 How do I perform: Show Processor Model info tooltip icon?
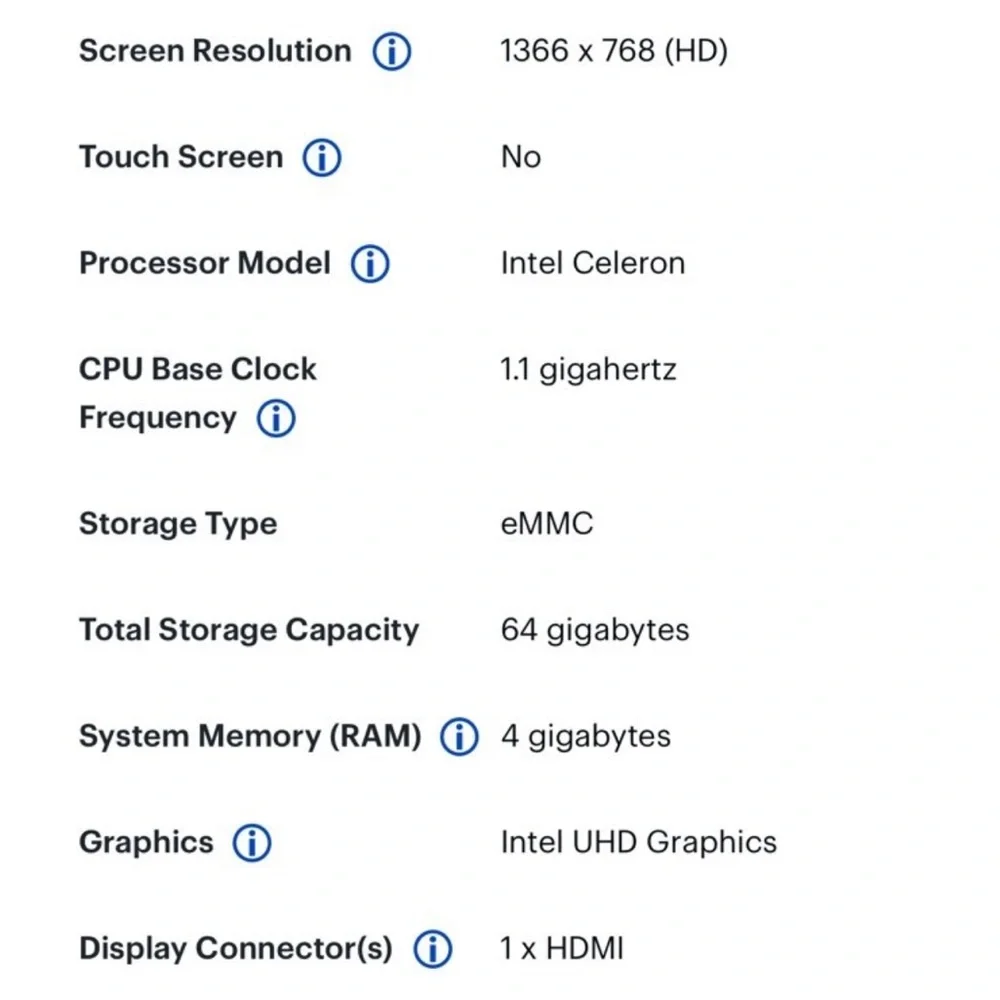pyautogui.click(x=370, y=263)
